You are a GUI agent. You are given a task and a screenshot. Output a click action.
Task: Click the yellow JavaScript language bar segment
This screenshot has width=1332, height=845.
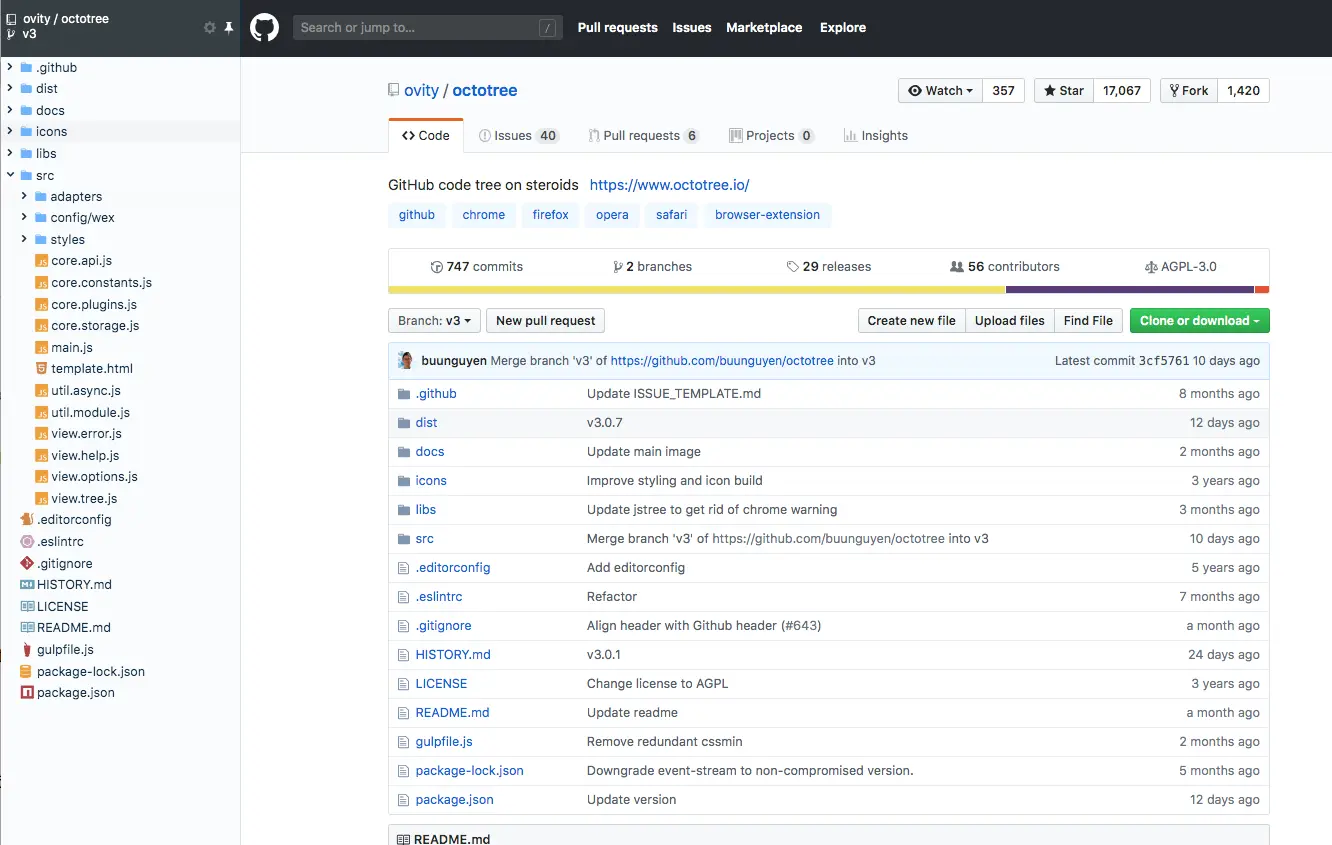pos(697,290)
